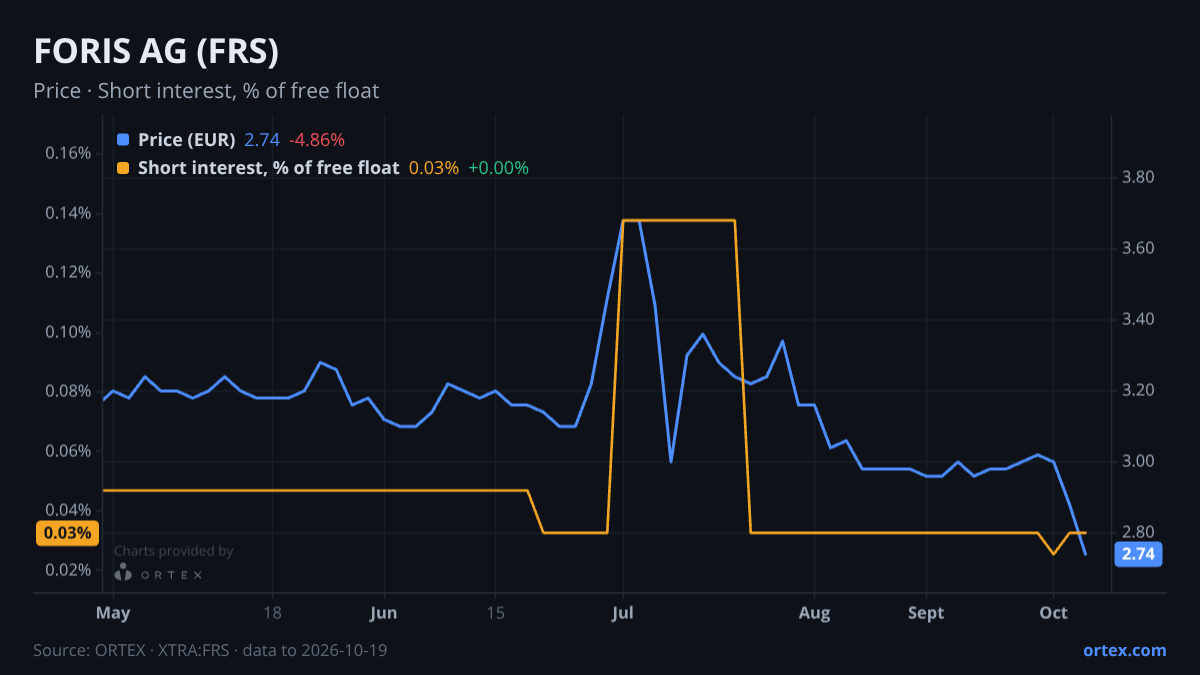Click the 3.80 right price axis label
This screenshot has height=675, width=1200.
coord(1139,178)
